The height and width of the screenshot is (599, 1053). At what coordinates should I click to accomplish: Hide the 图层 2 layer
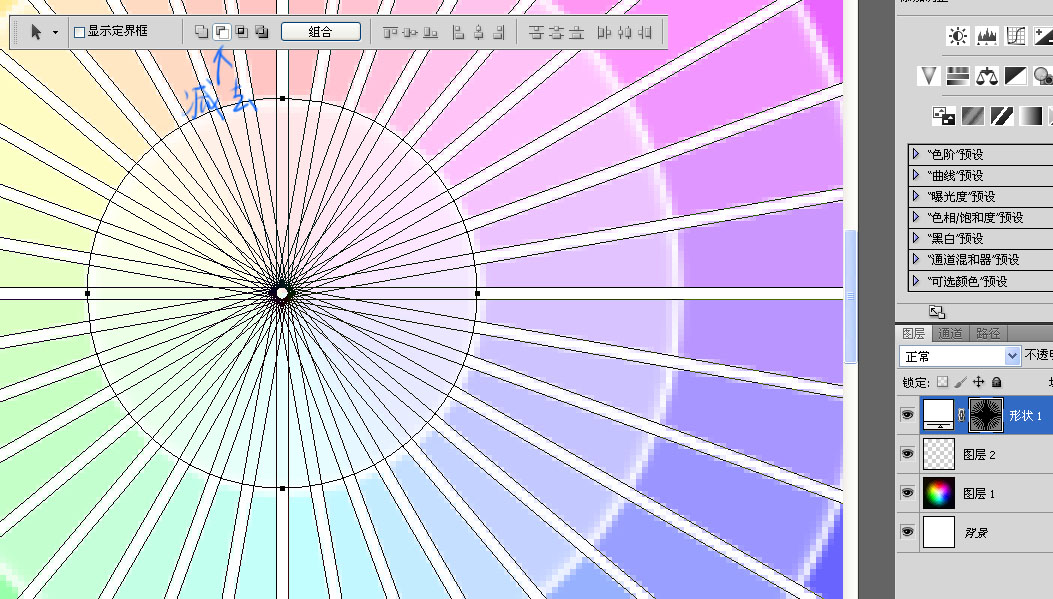pos(907,454)
